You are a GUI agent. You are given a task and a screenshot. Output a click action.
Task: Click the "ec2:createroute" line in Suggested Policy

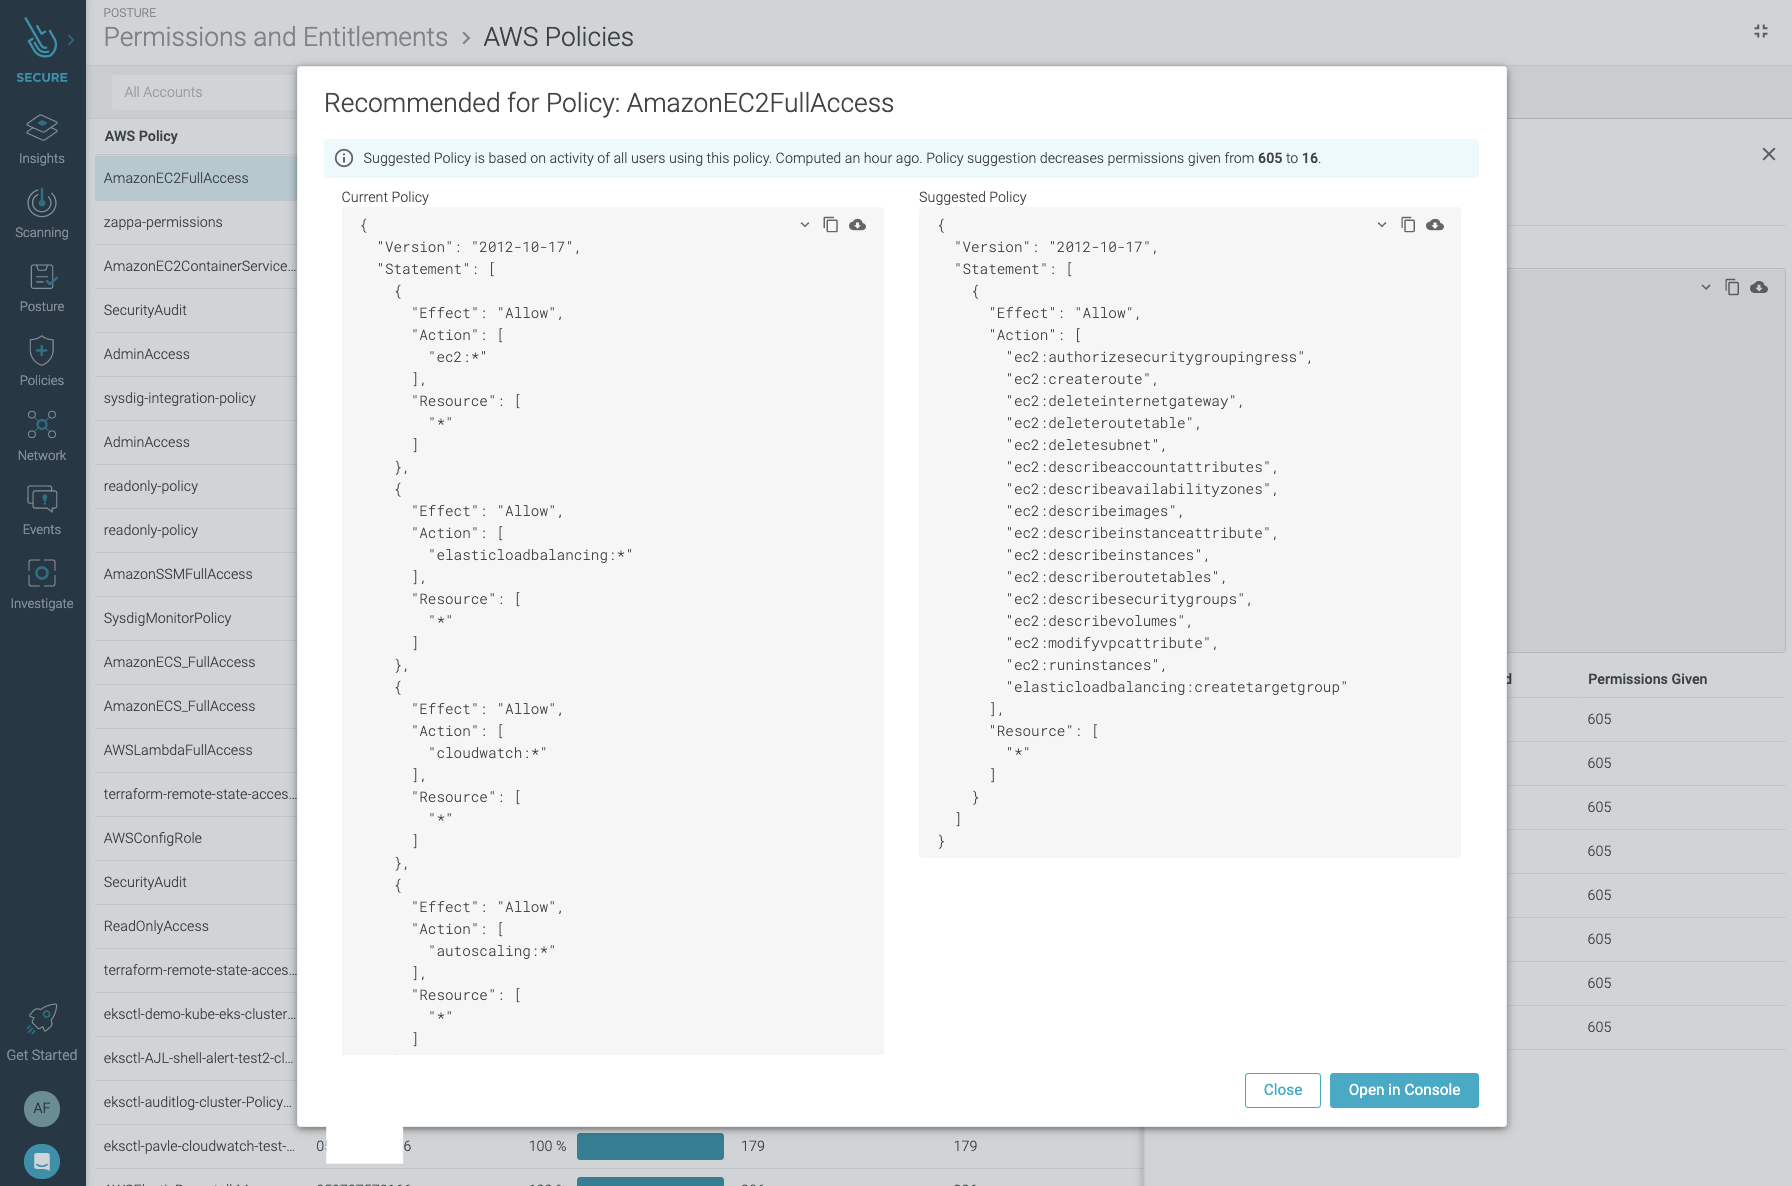click(x=1081, y=379)
